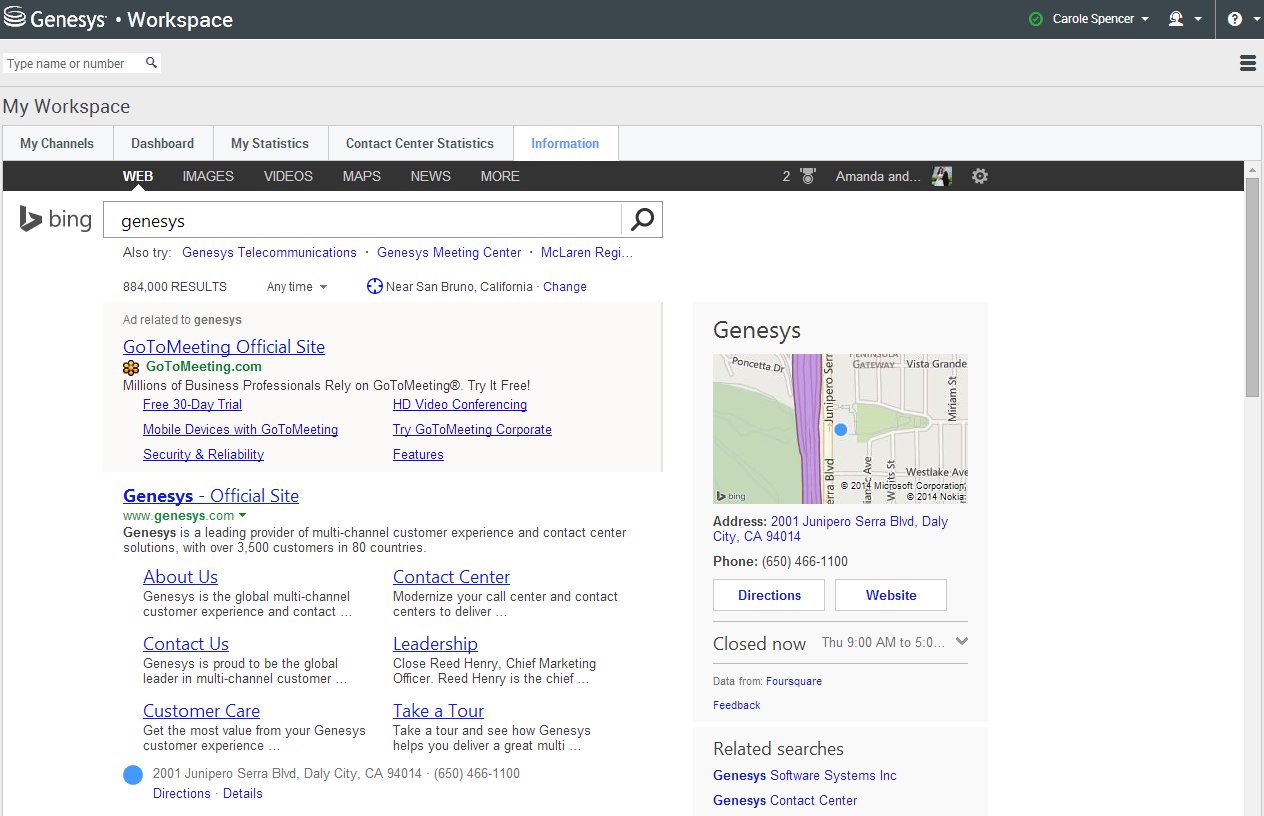1264x816 pixels.
Task: Open the Any time filter dropdown
Action: click(297, 287)
